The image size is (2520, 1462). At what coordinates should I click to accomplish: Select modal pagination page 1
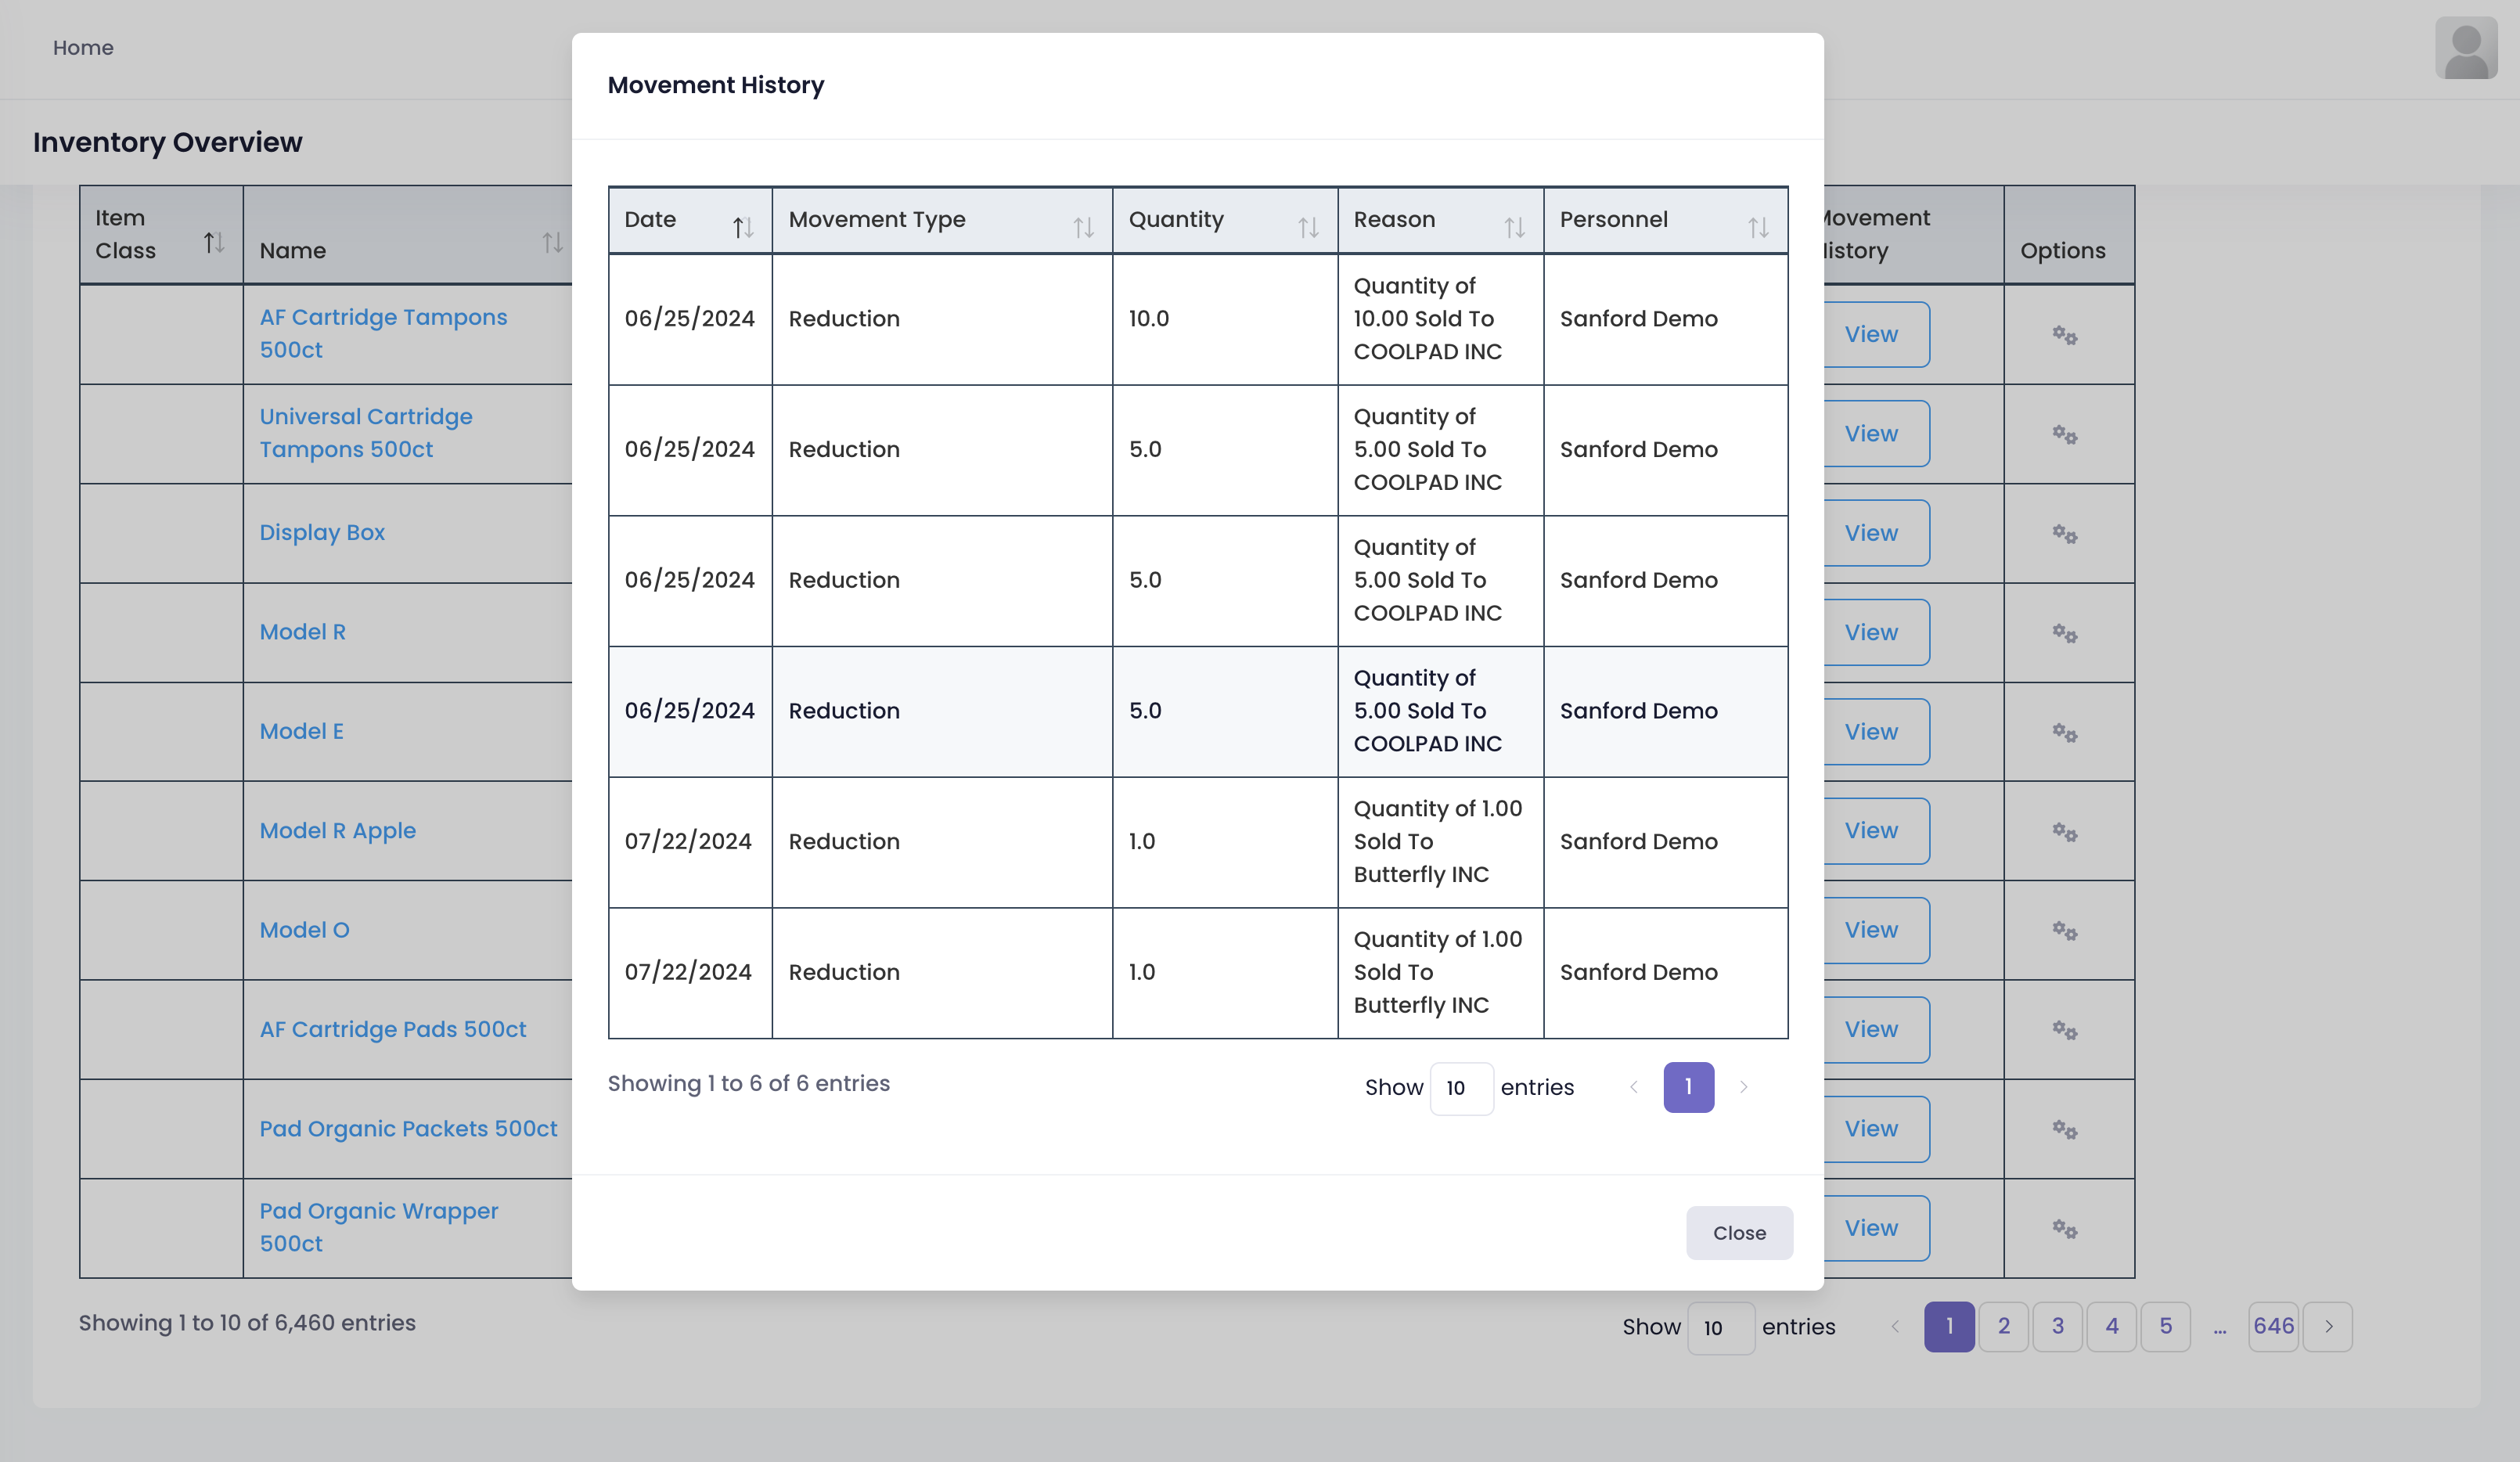click(1688, 1087)
